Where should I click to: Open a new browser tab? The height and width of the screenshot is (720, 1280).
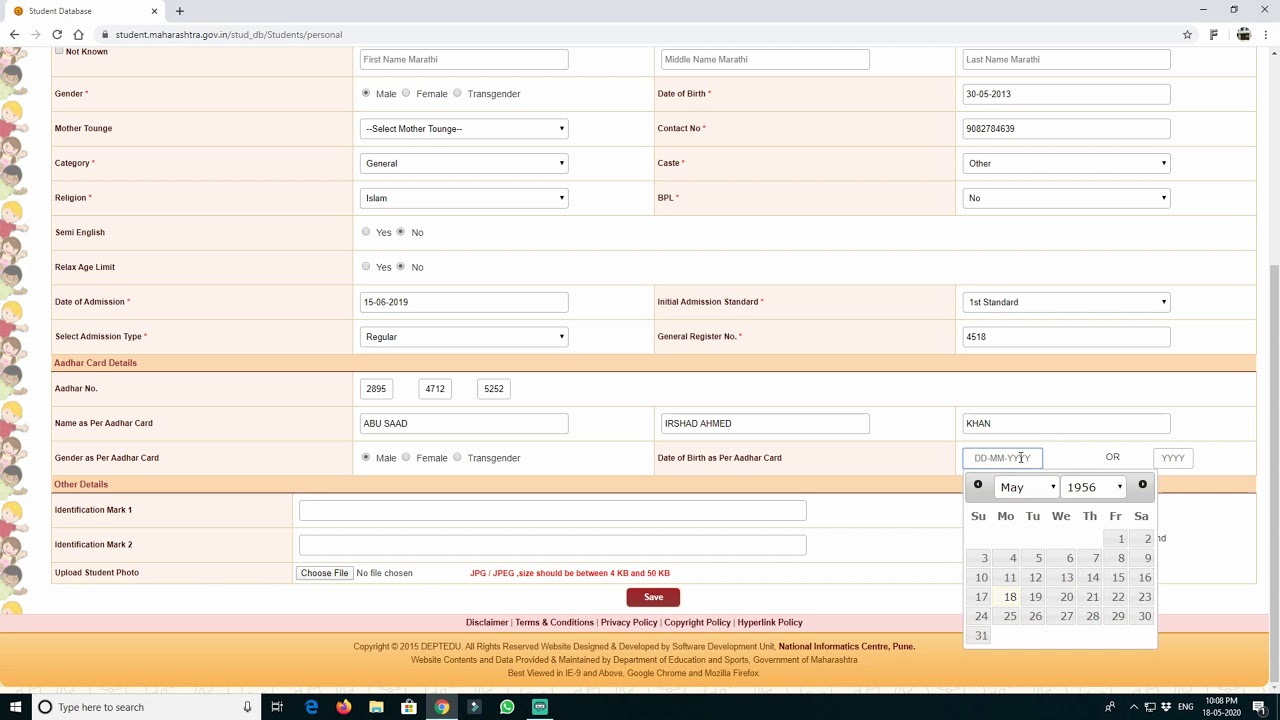180,11
